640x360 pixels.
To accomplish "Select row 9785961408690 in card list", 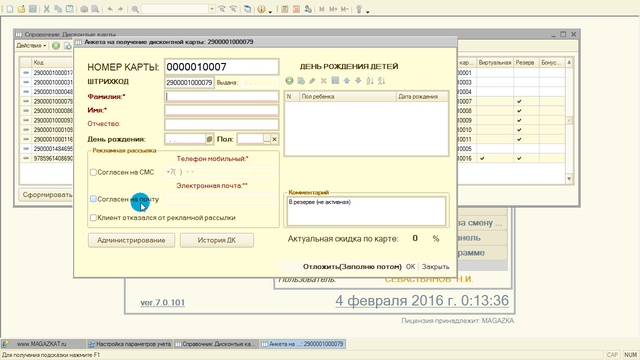I will click(53, 158).
